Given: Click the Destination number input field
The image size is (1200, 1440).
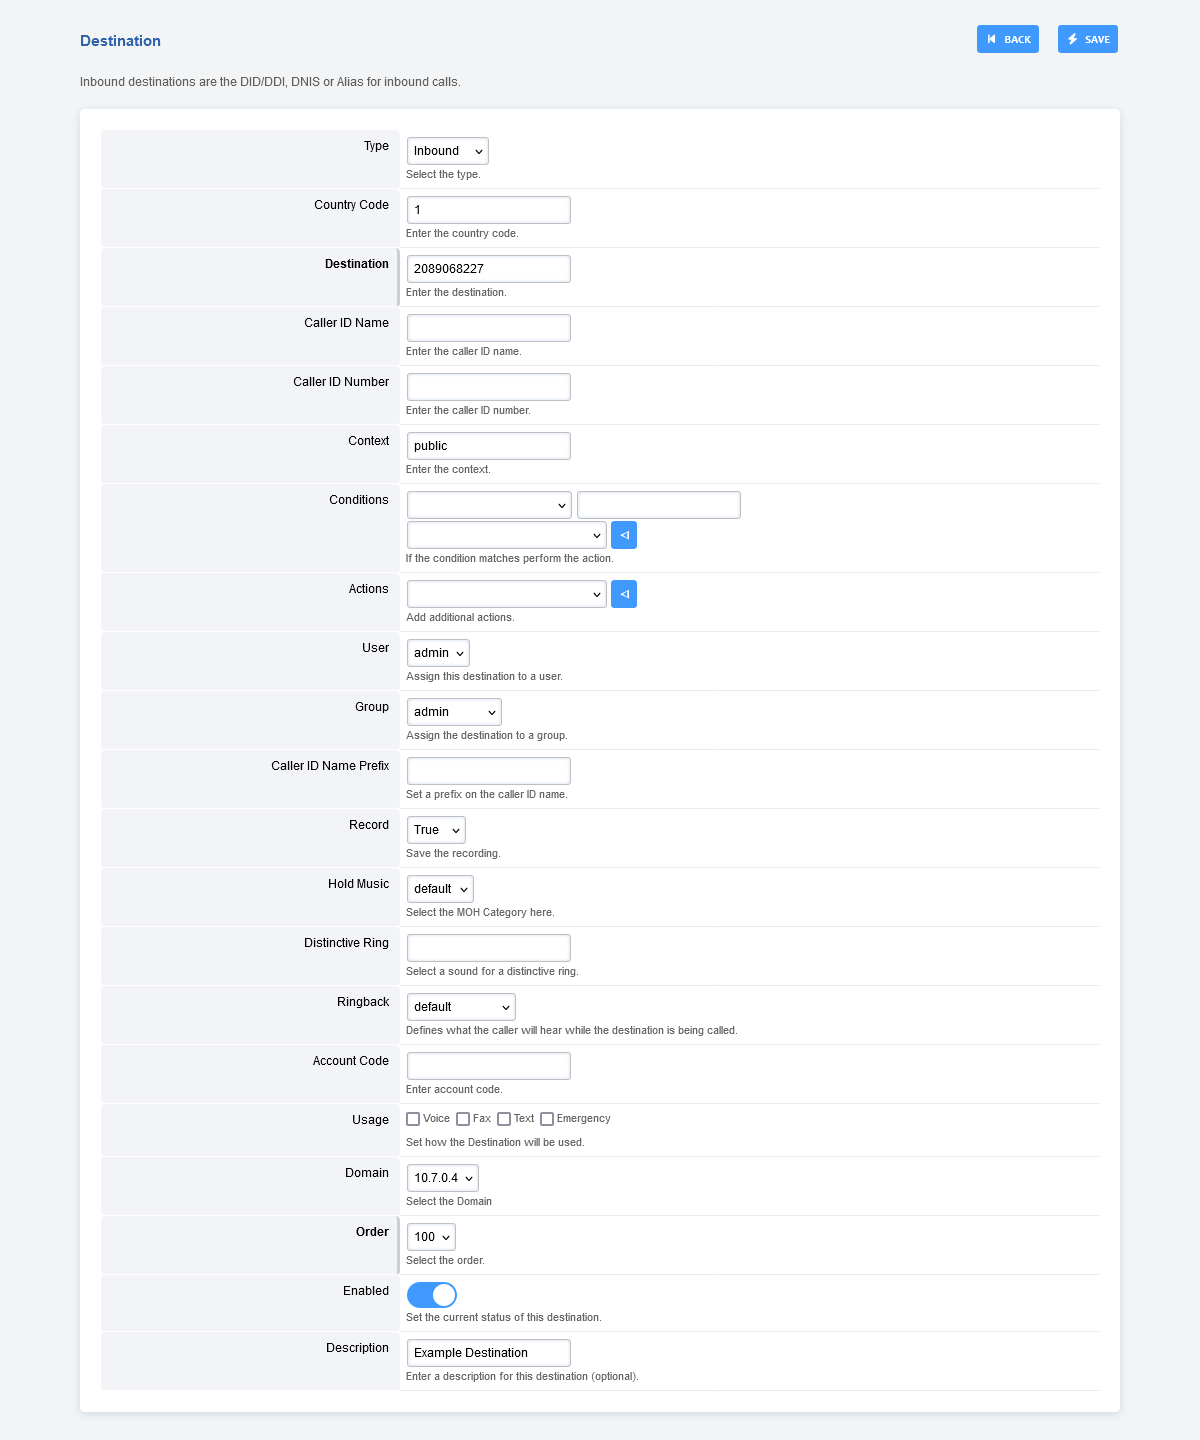Looking at the screenshot, I should pos(488,268).
